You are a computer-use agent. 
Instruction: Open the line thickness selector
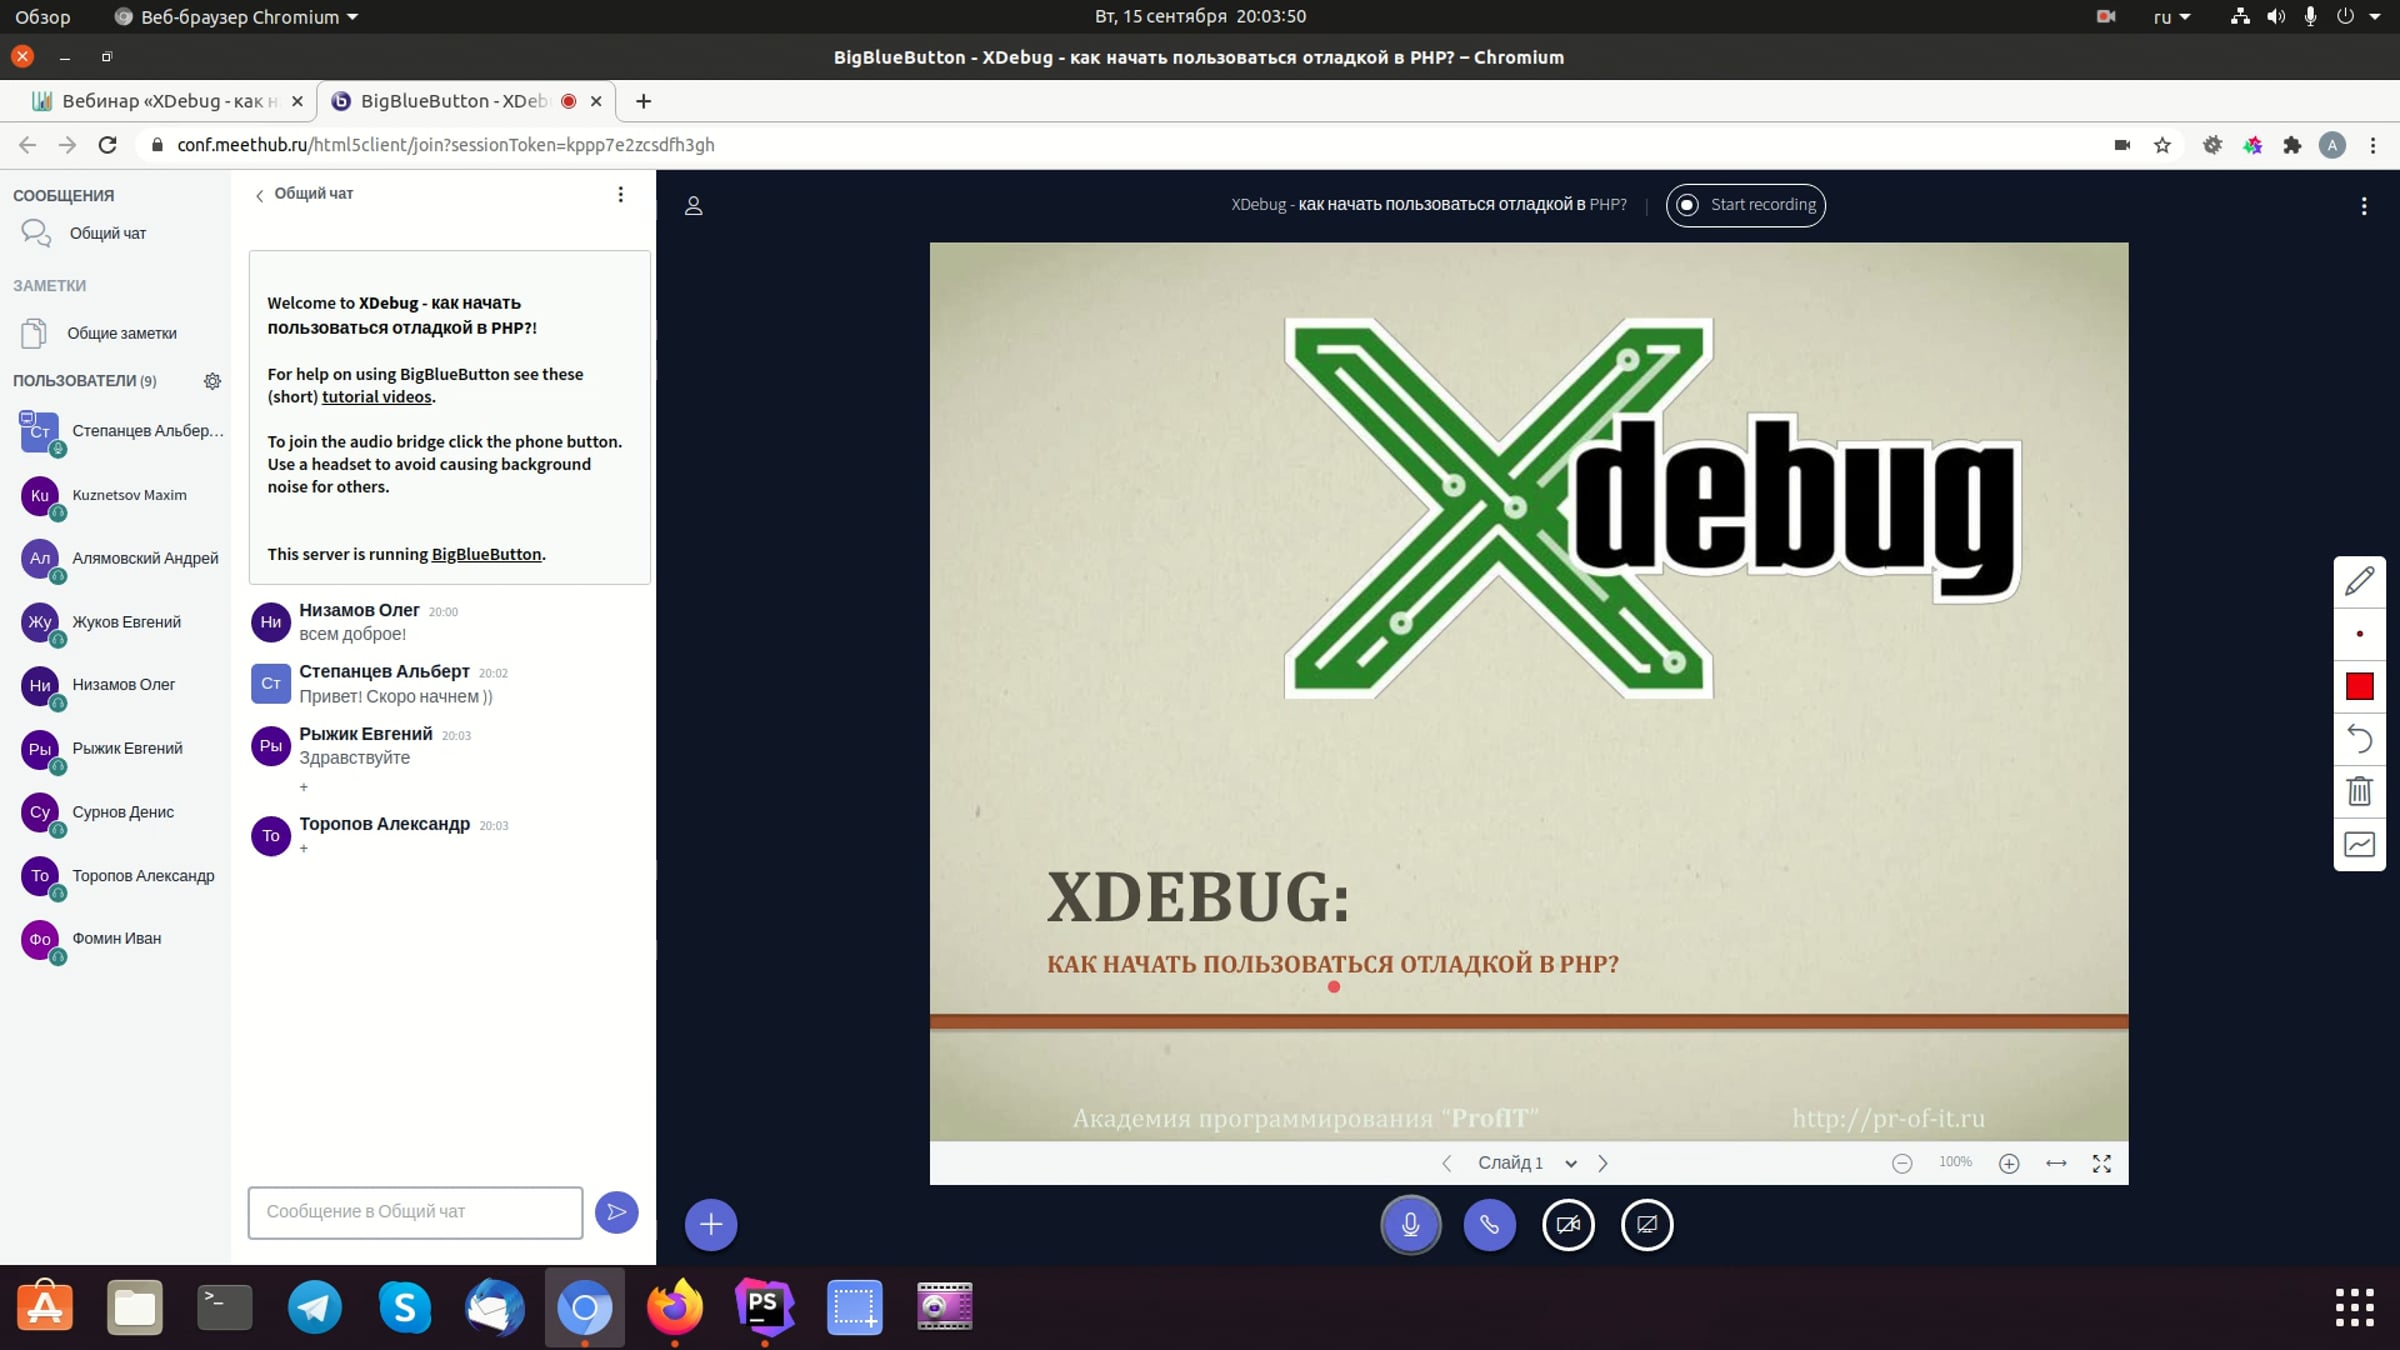click(2359, 634)
